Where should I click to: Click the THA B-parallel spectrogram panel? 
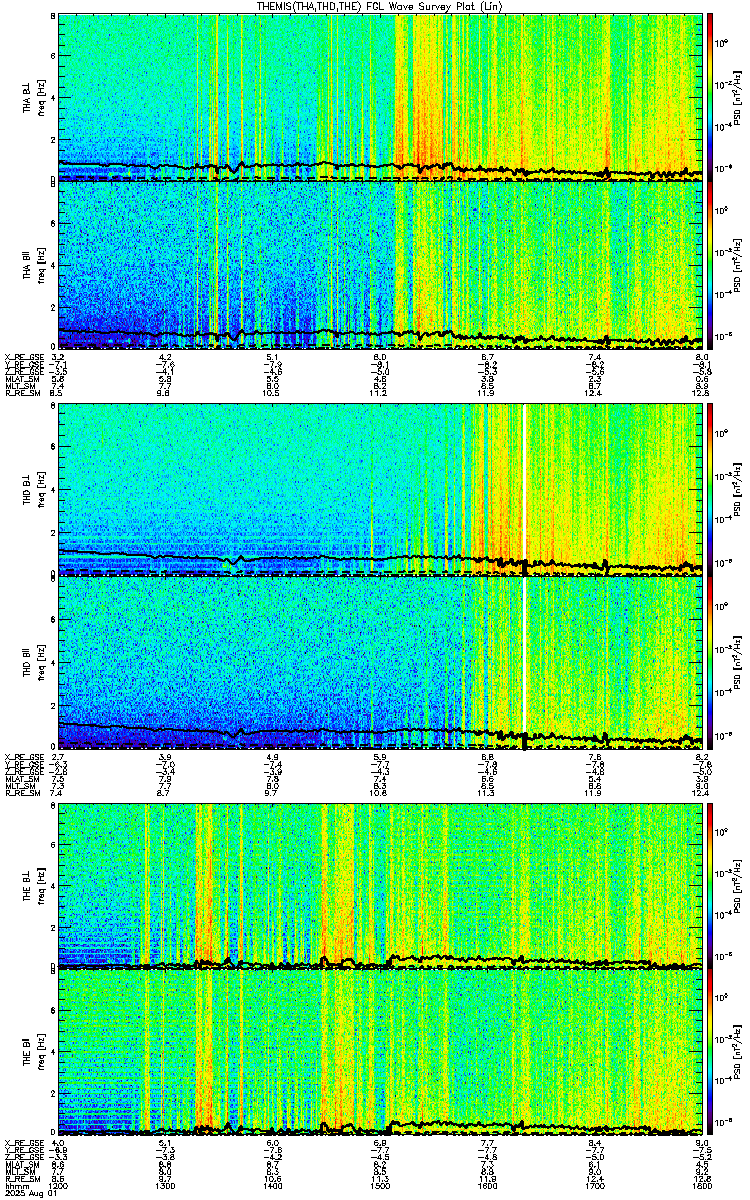pos(381,265)
